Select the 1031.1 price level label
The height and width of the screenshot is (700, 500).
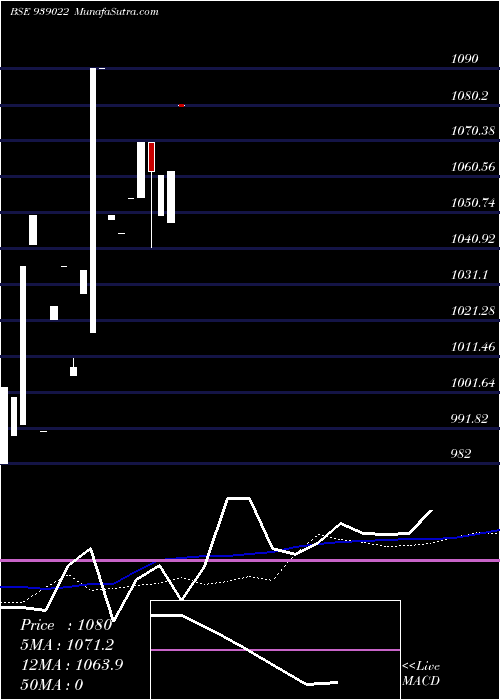pyautogui.click(x=469, y=275)
